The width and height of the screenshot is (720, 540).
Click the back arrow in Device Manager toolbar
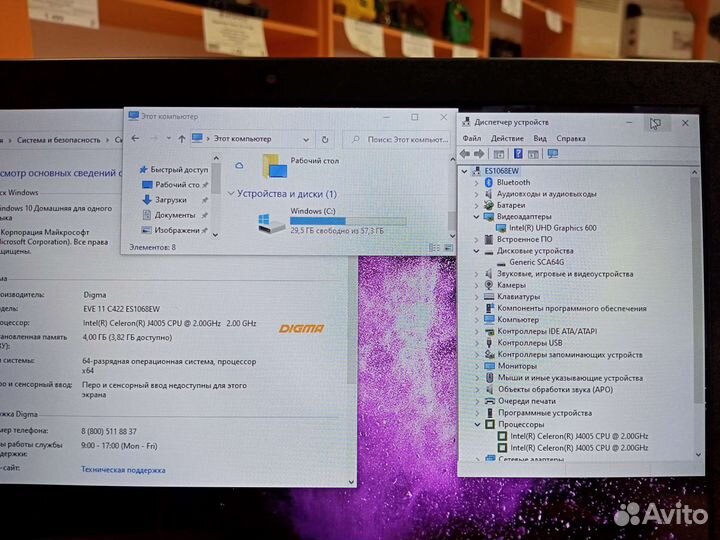pos(465,154)
